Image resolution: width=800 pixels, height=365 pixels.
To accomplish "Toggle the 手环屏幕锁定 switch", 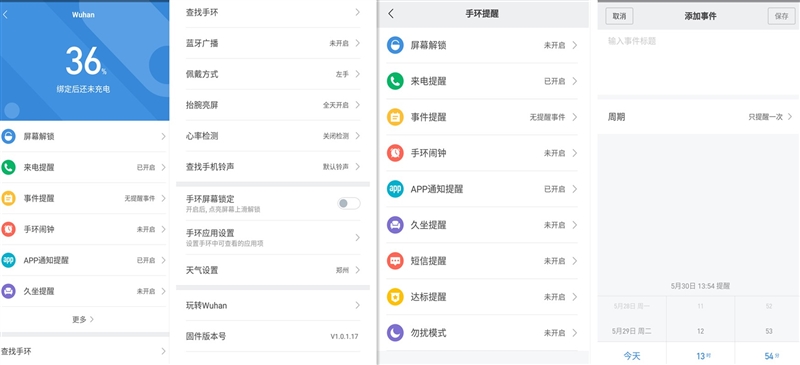I will point(349,203).
